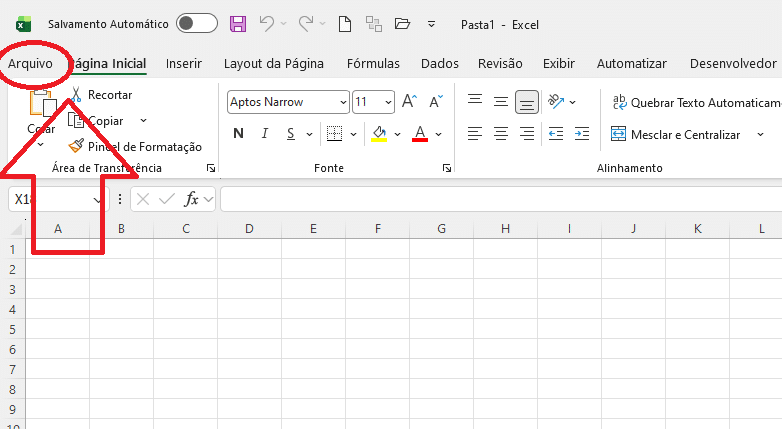782x429 pixels.
Task: Switch to Layout da Página tab
Action: tap(274, 64)
